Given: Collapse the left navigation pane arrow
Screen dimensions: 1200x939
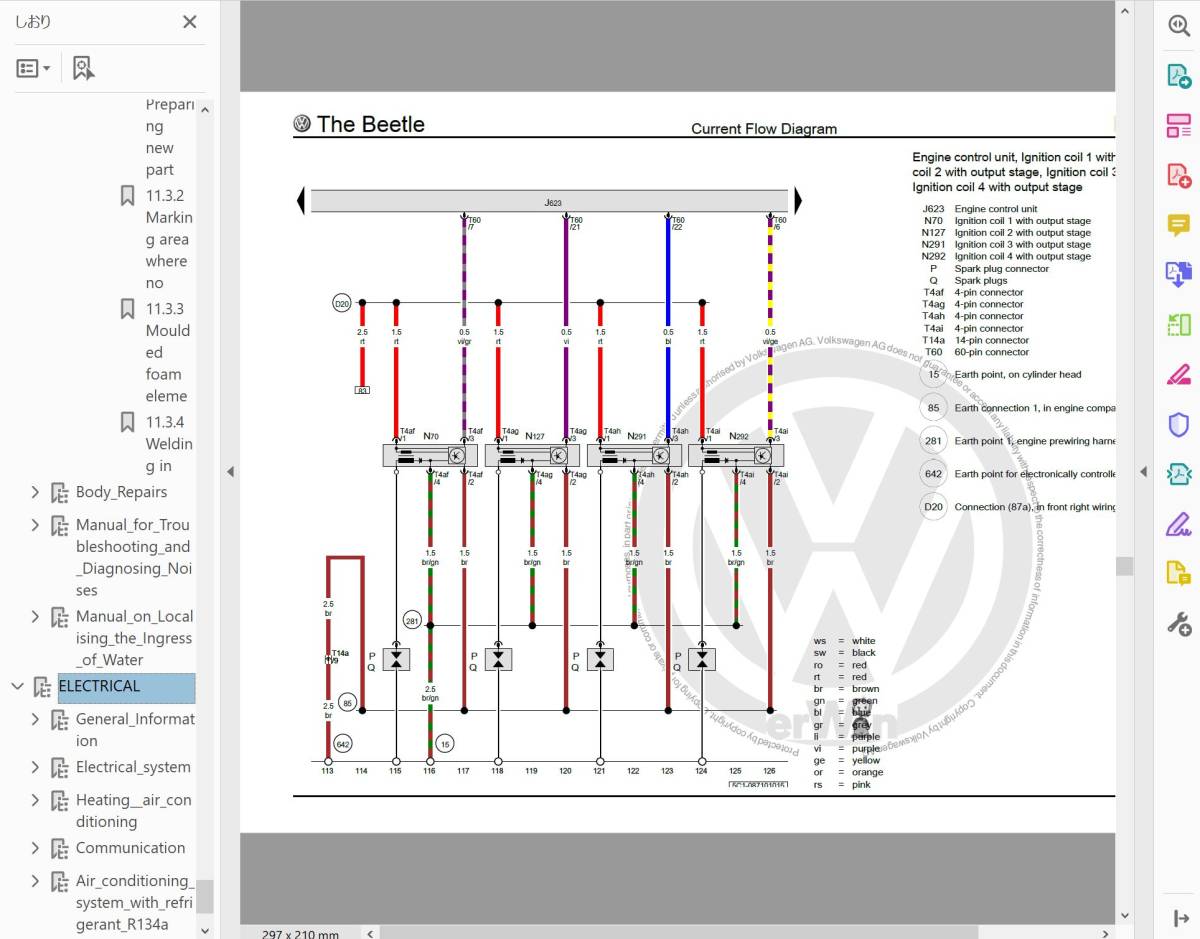Looking at the screenshot, I should (230, 471).
